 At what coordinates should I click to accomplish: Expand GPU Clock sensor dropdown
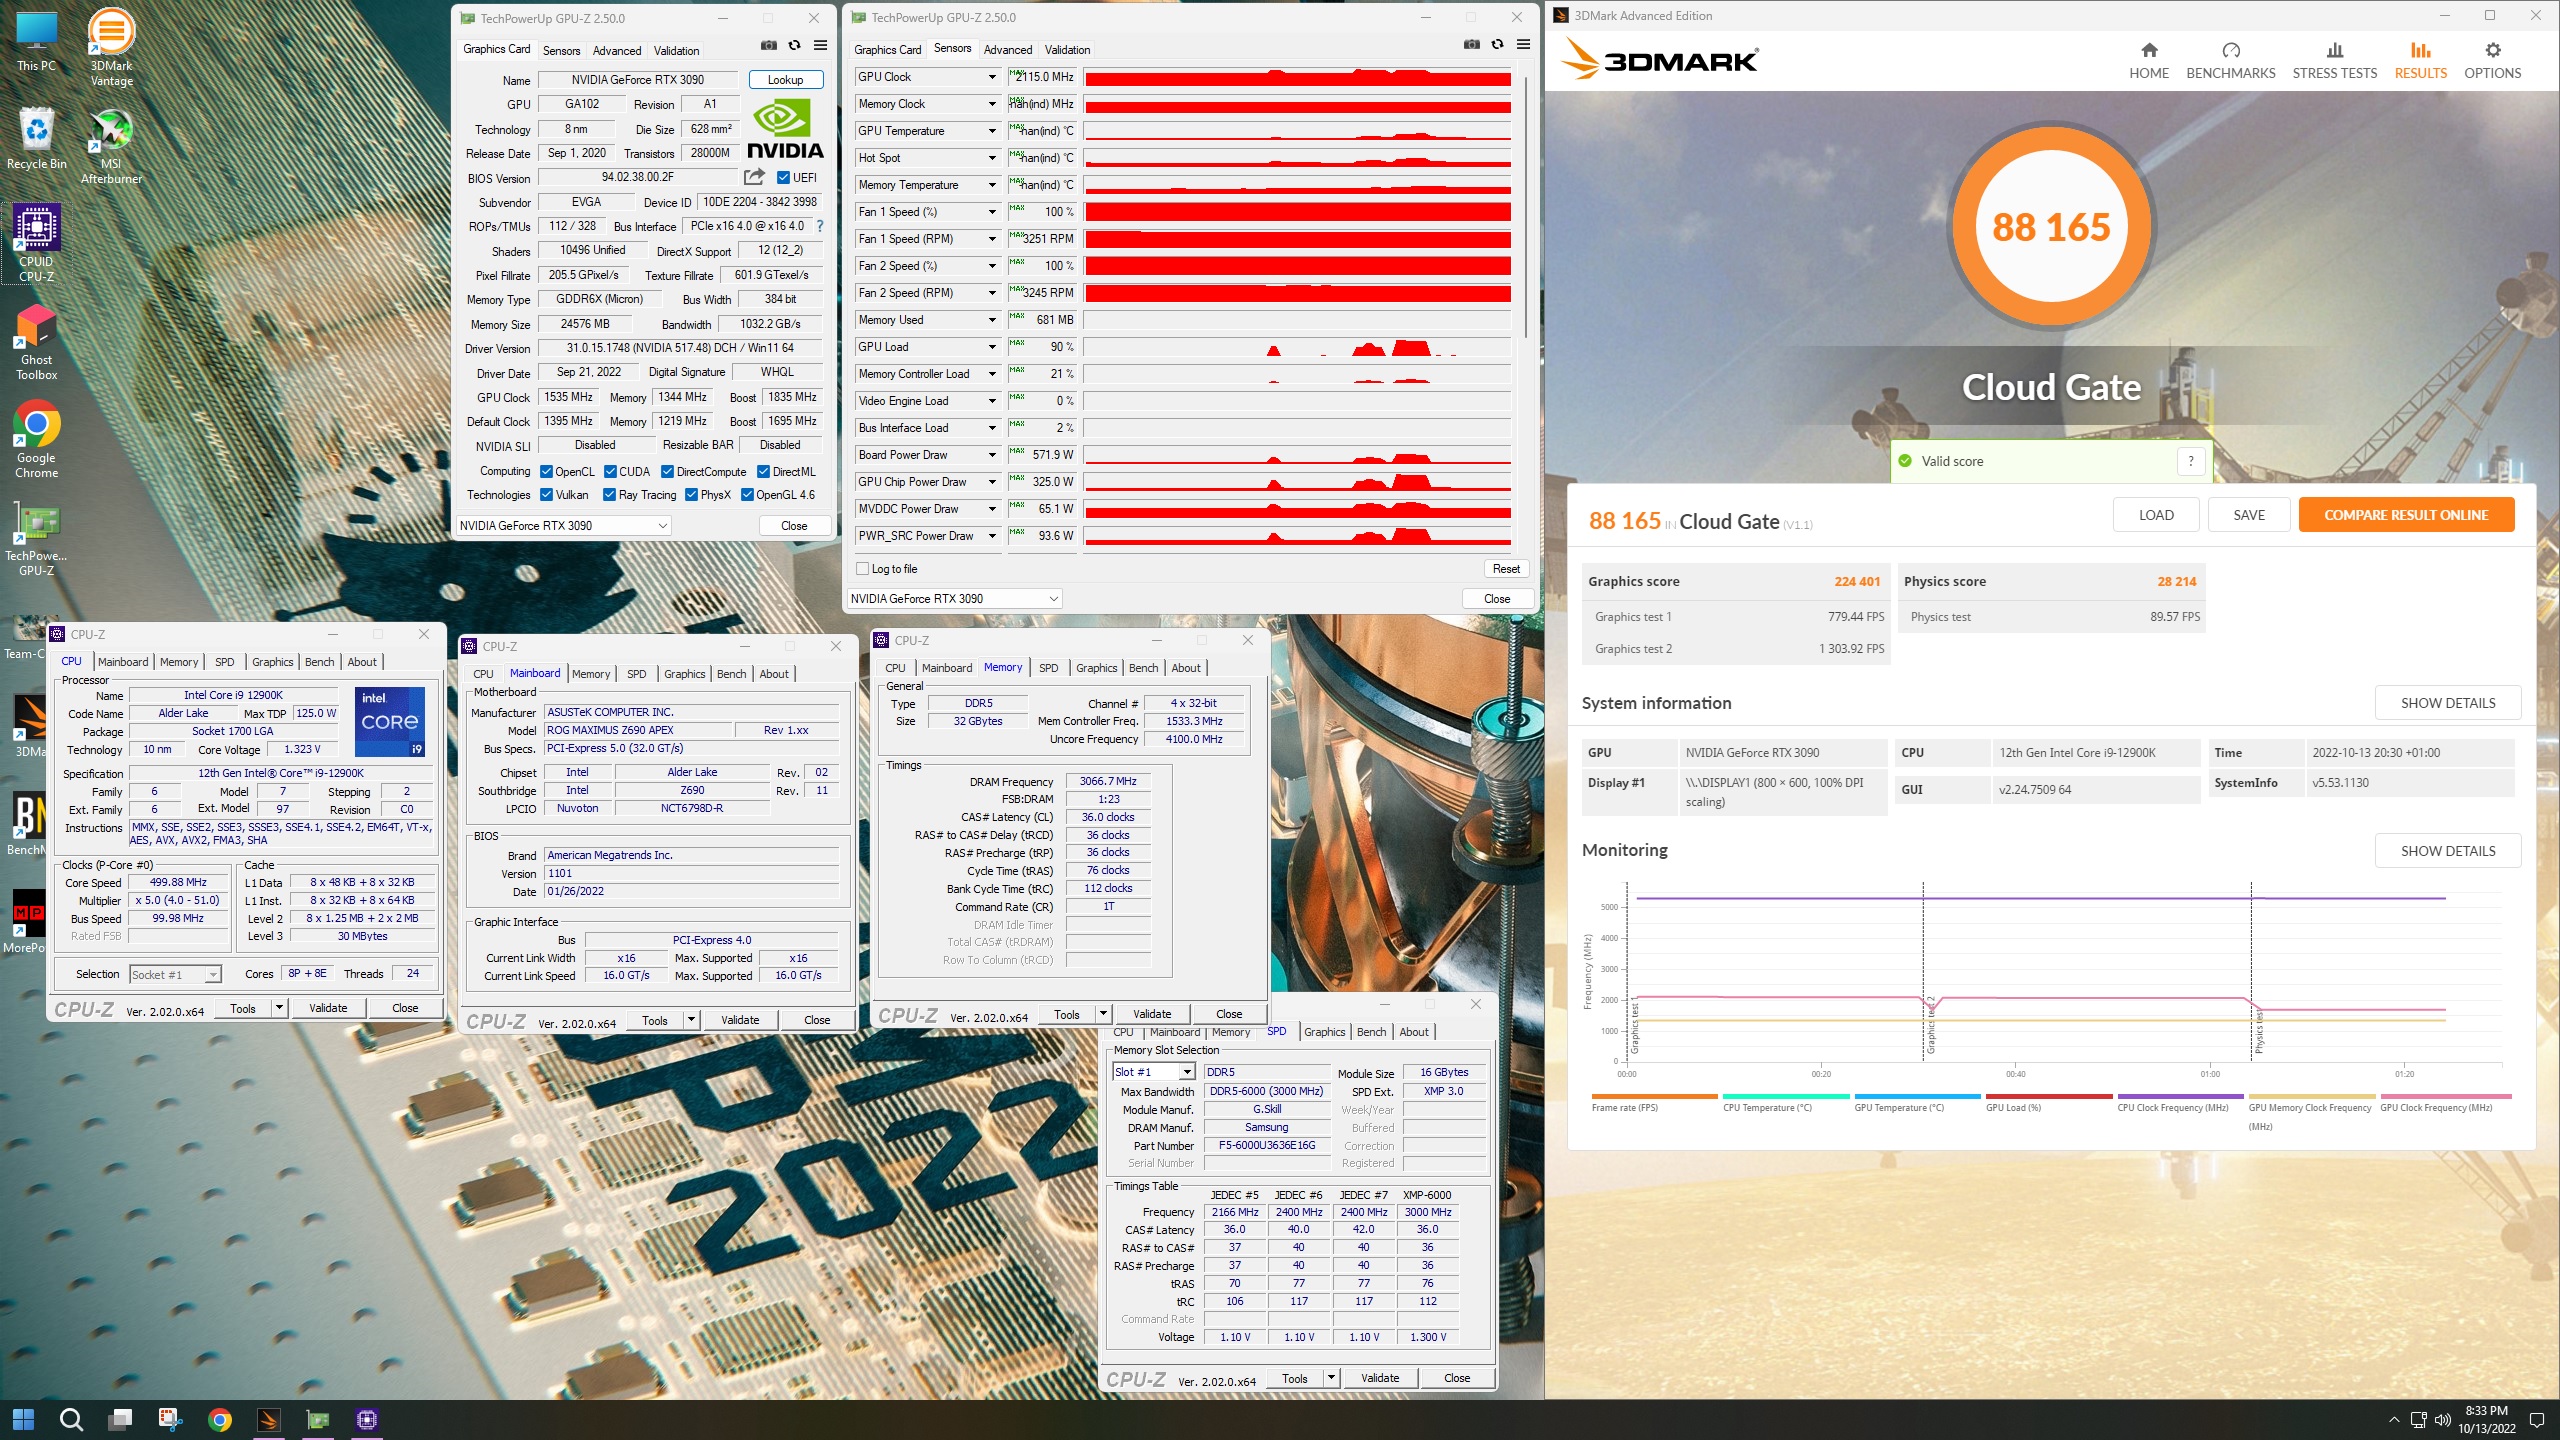tap(992, 77)
